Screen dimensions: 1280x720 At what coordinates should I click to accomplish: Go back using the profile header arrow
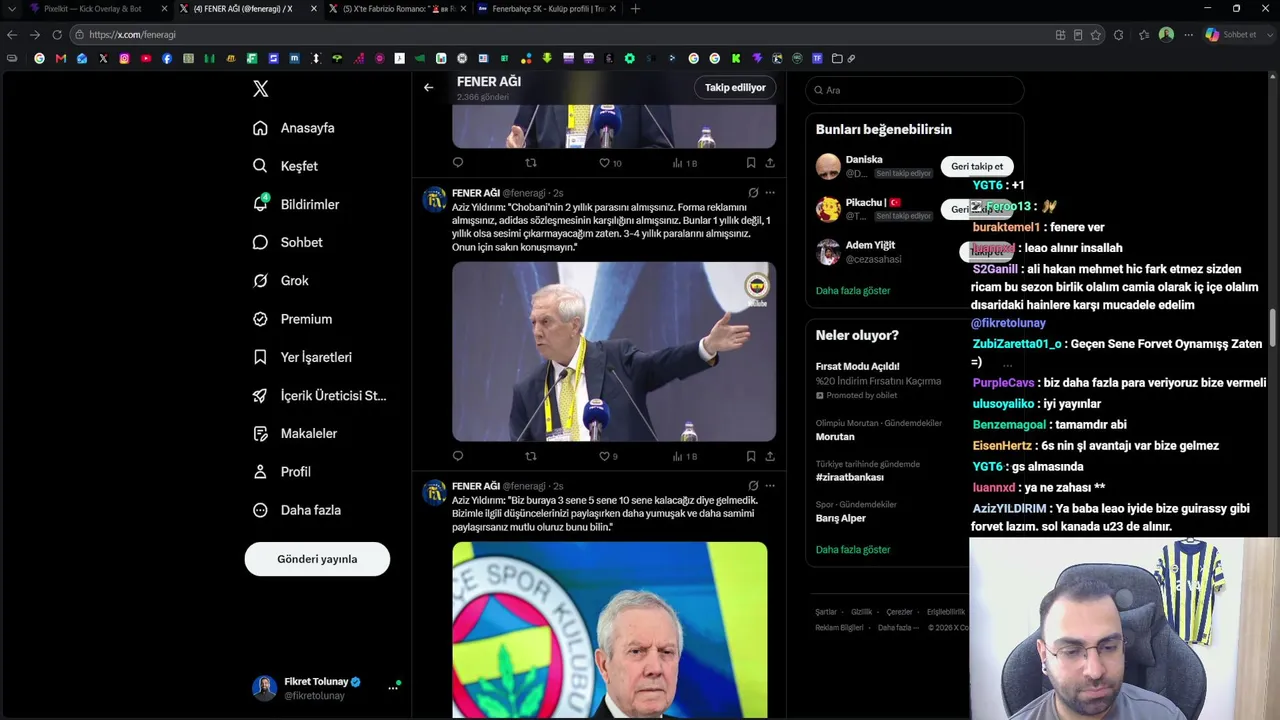click(428, 87)
